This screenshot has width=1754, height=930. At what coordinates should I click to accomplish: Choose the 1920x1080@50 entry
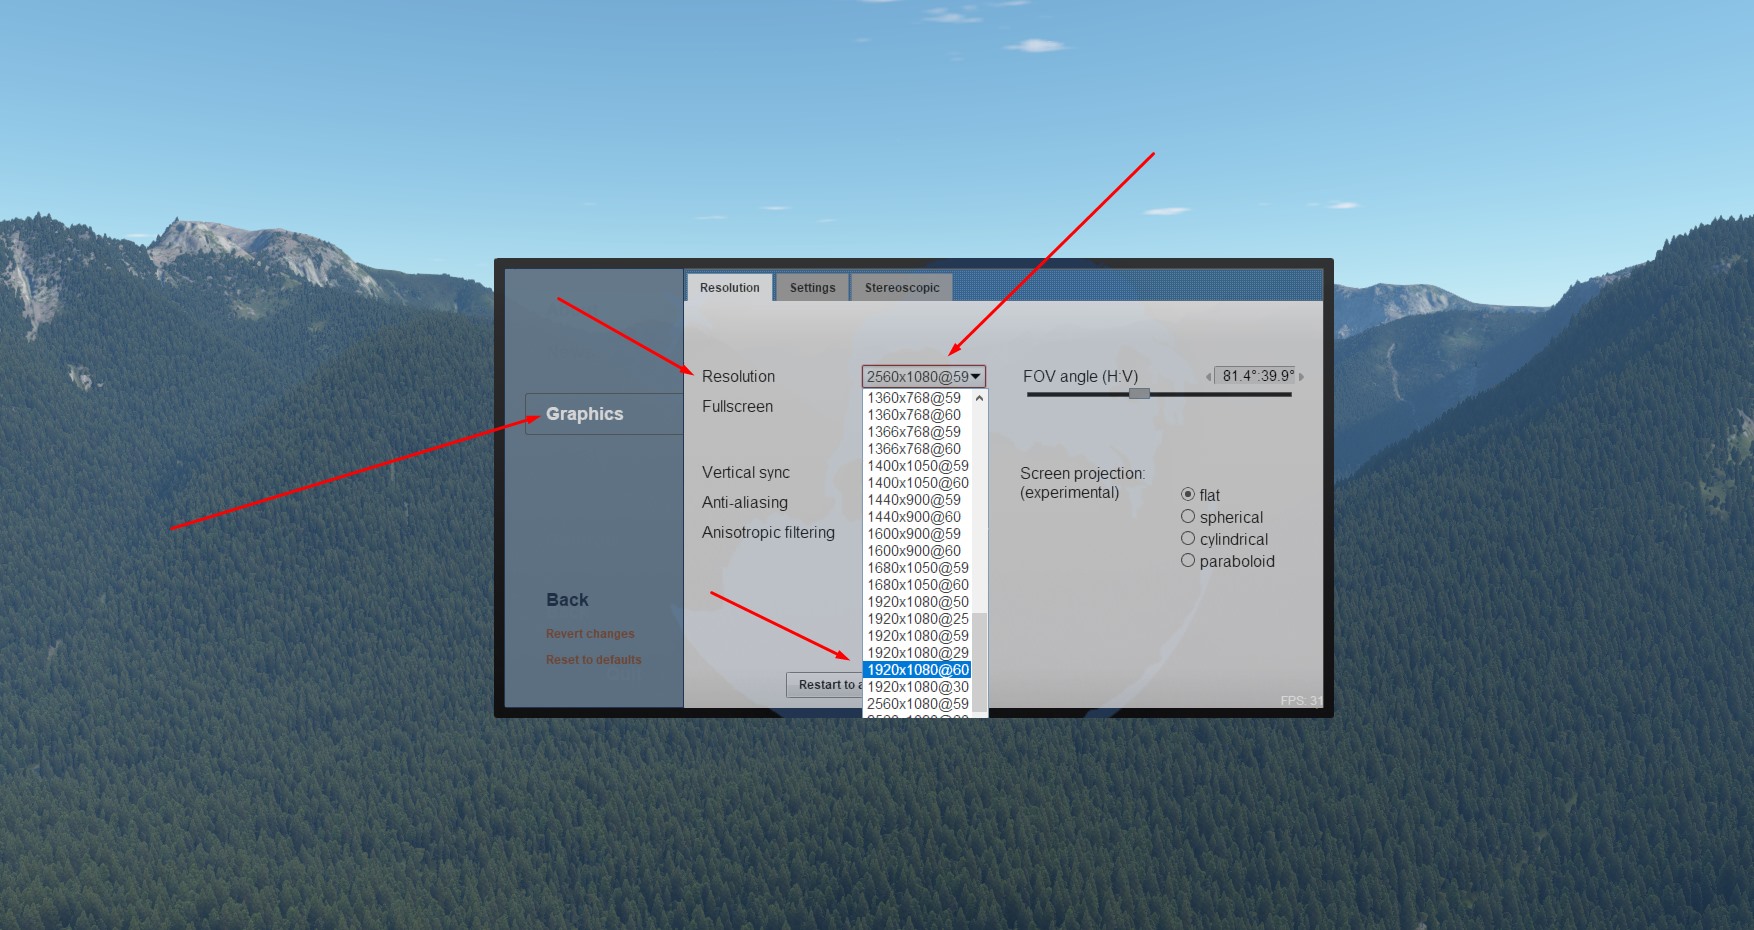click(917, 602)
